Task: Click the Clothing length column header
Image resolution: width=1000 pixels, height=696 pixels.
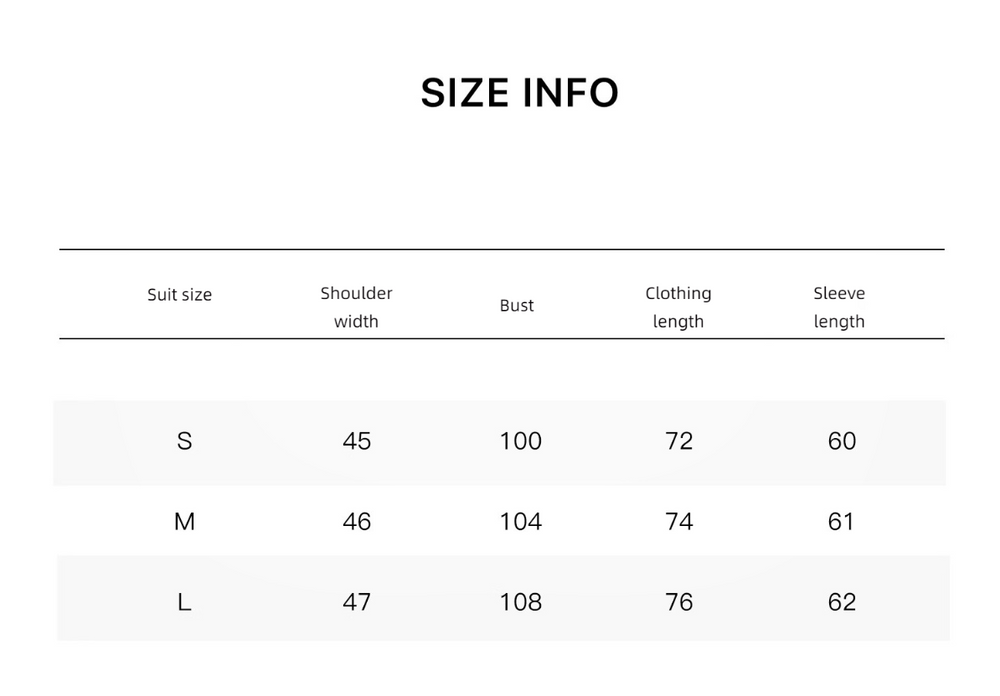Action: tap(678, 307)
